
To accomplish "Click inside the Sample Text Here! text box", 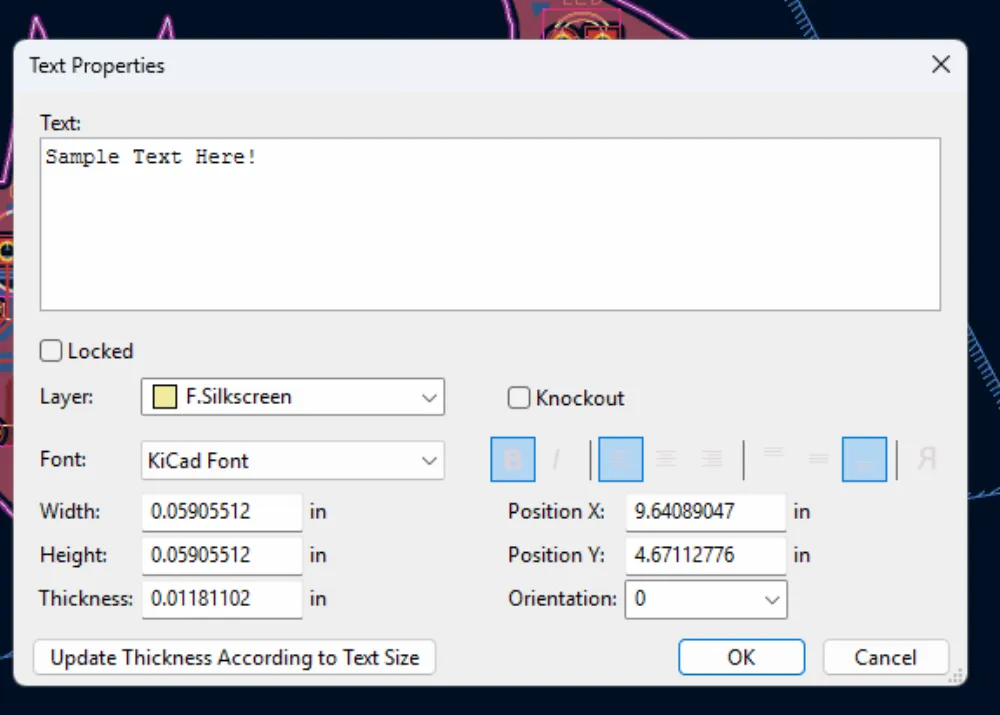I will point(490,224).
